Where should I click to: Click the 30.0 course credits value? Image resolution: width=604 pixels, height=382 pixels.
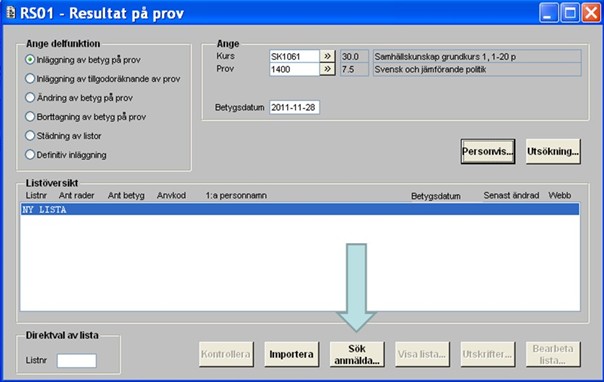click(x=354, y=56)
